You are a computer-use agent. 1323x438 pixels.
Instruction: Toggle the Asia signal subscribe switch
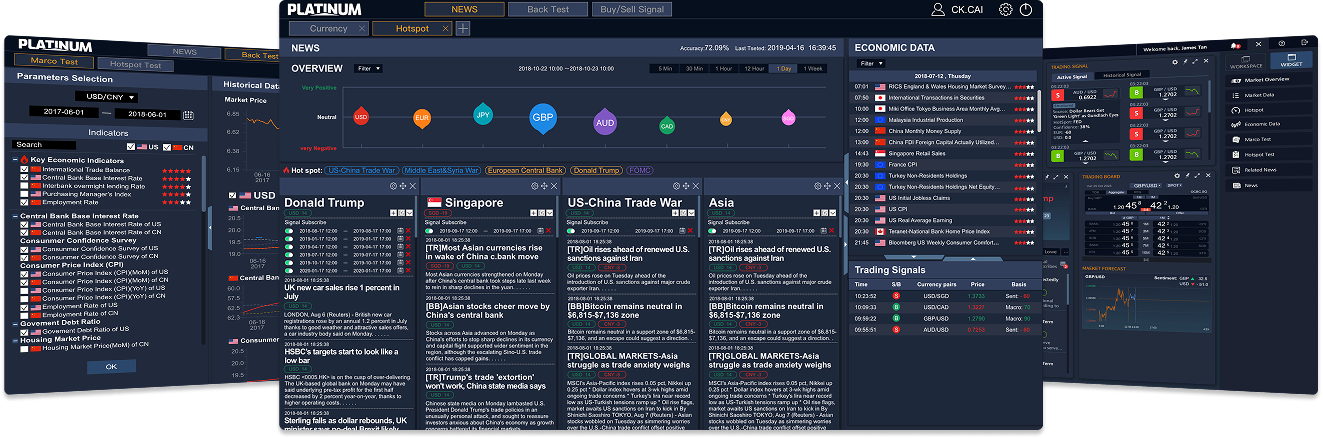click(713, 231)
